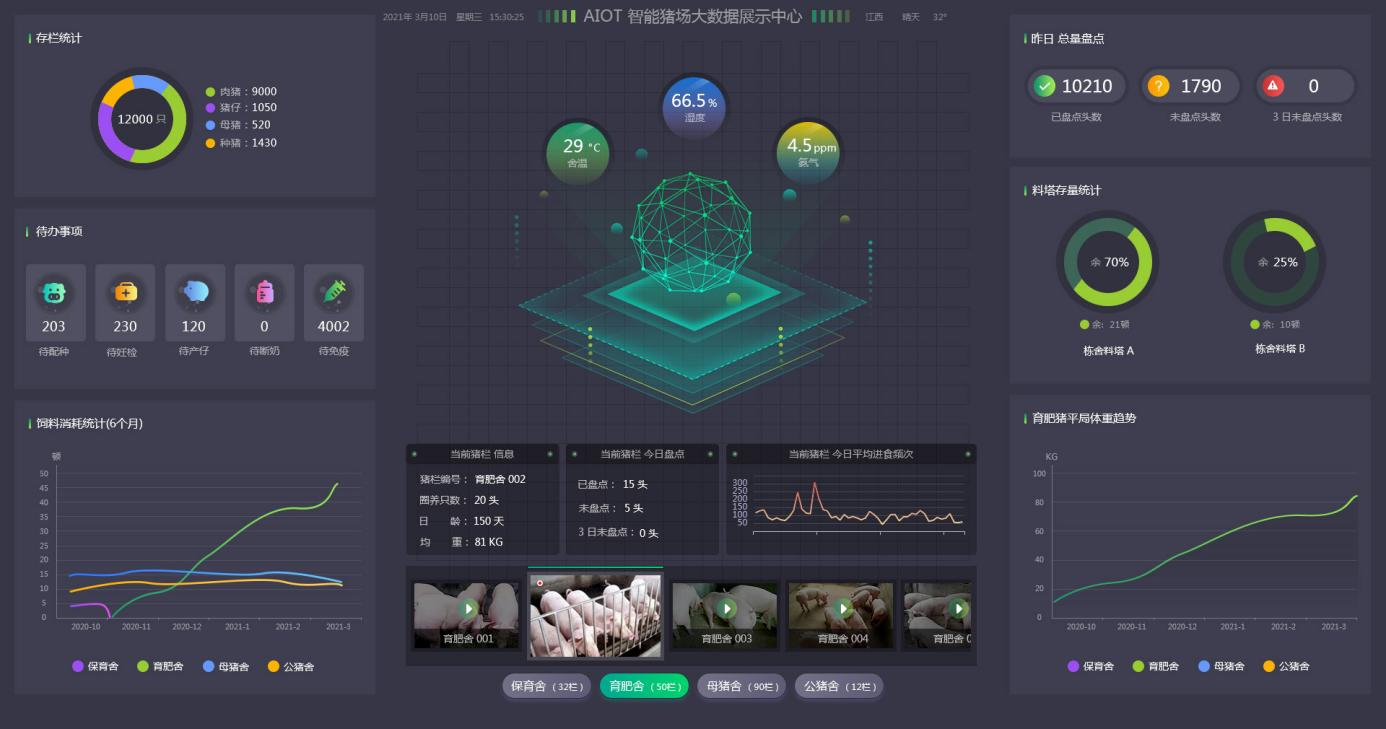Switch to the 公猪舍 (12栏) tab
The image size is (1386, 729).
(x=839, y=686)
